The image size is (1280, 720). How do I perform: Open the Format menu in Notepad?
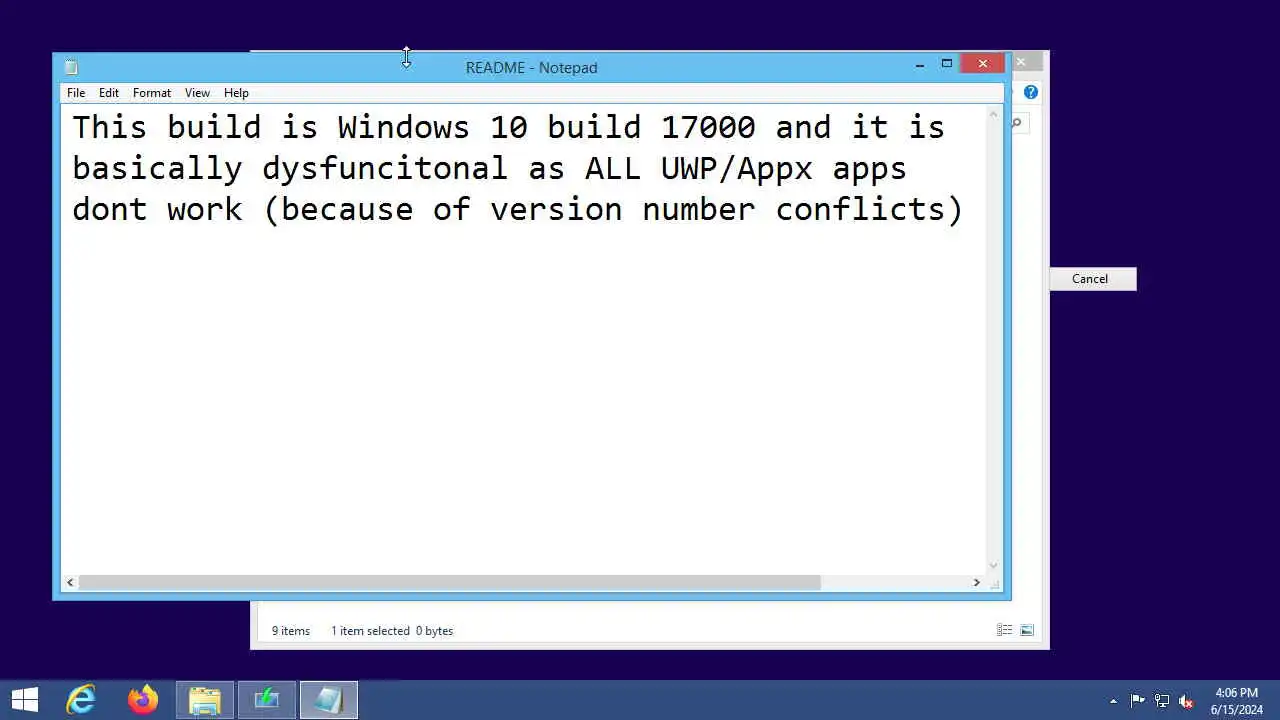coord(152,93)
